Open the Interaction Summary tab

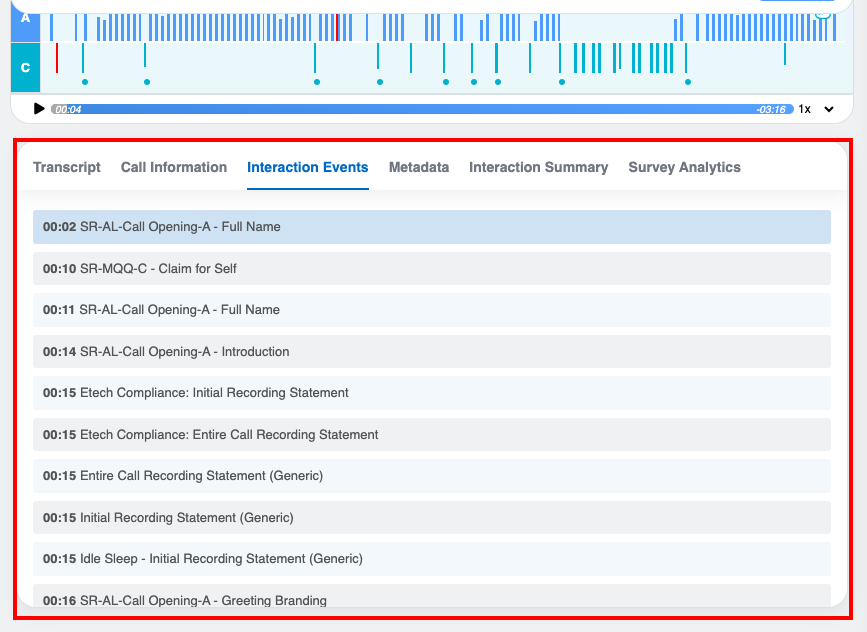538,167
